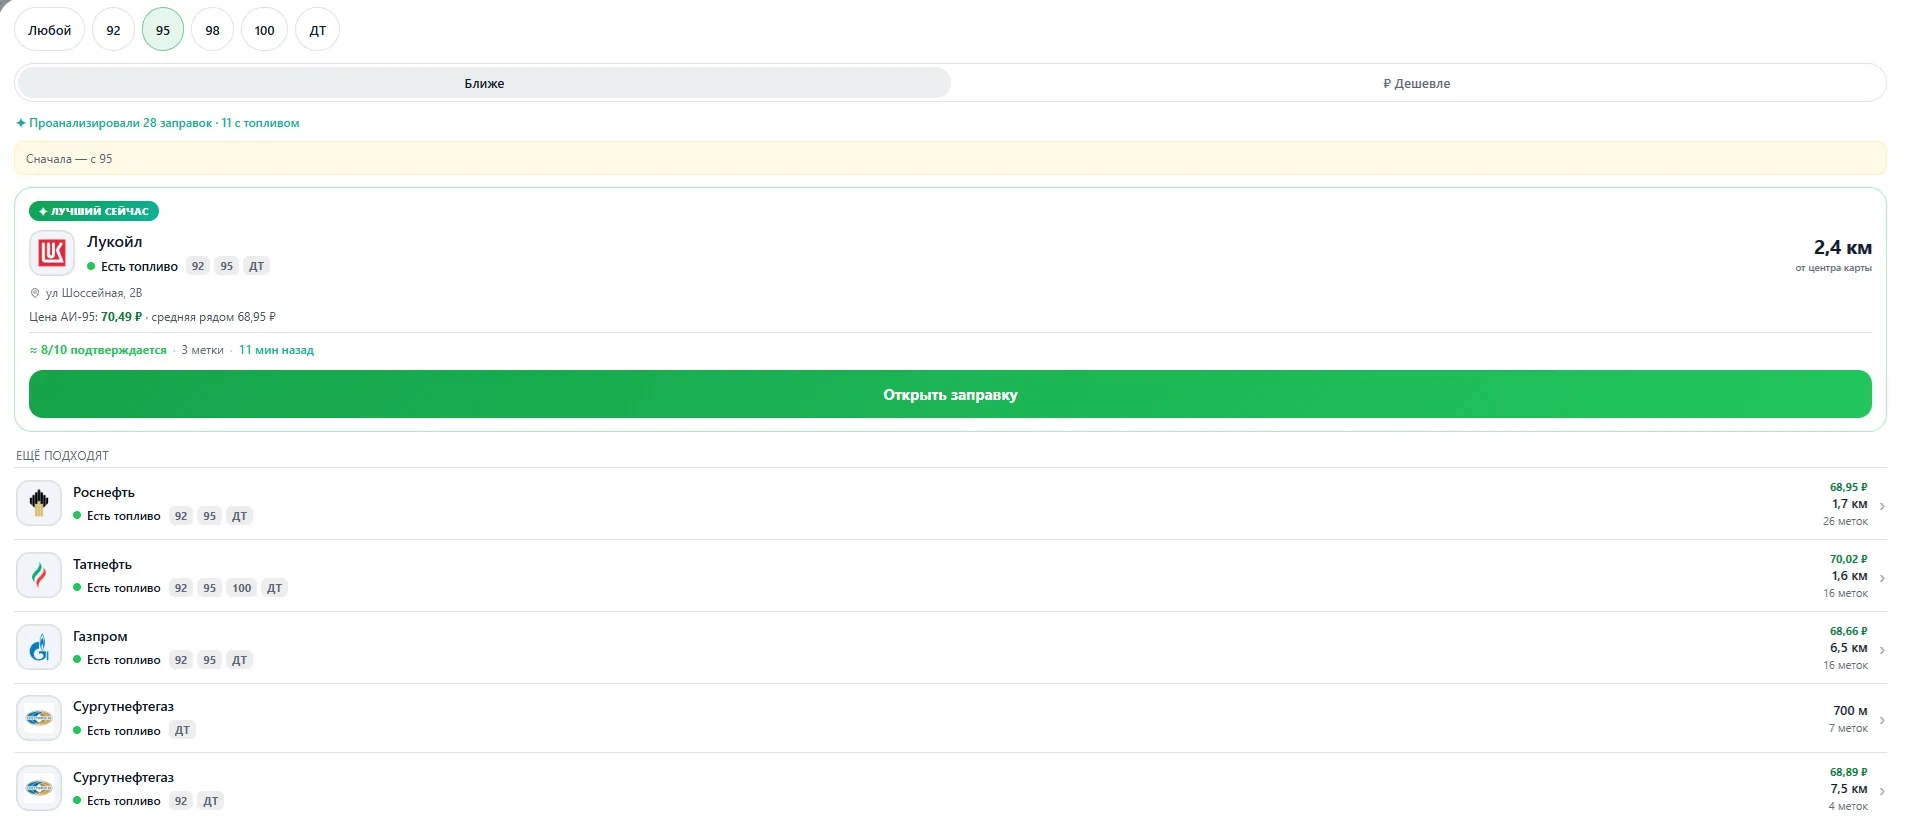The height and width of the screenshot is (825, 1906).
Task: Select the 100 fuel filter chip
Action: 264,30
